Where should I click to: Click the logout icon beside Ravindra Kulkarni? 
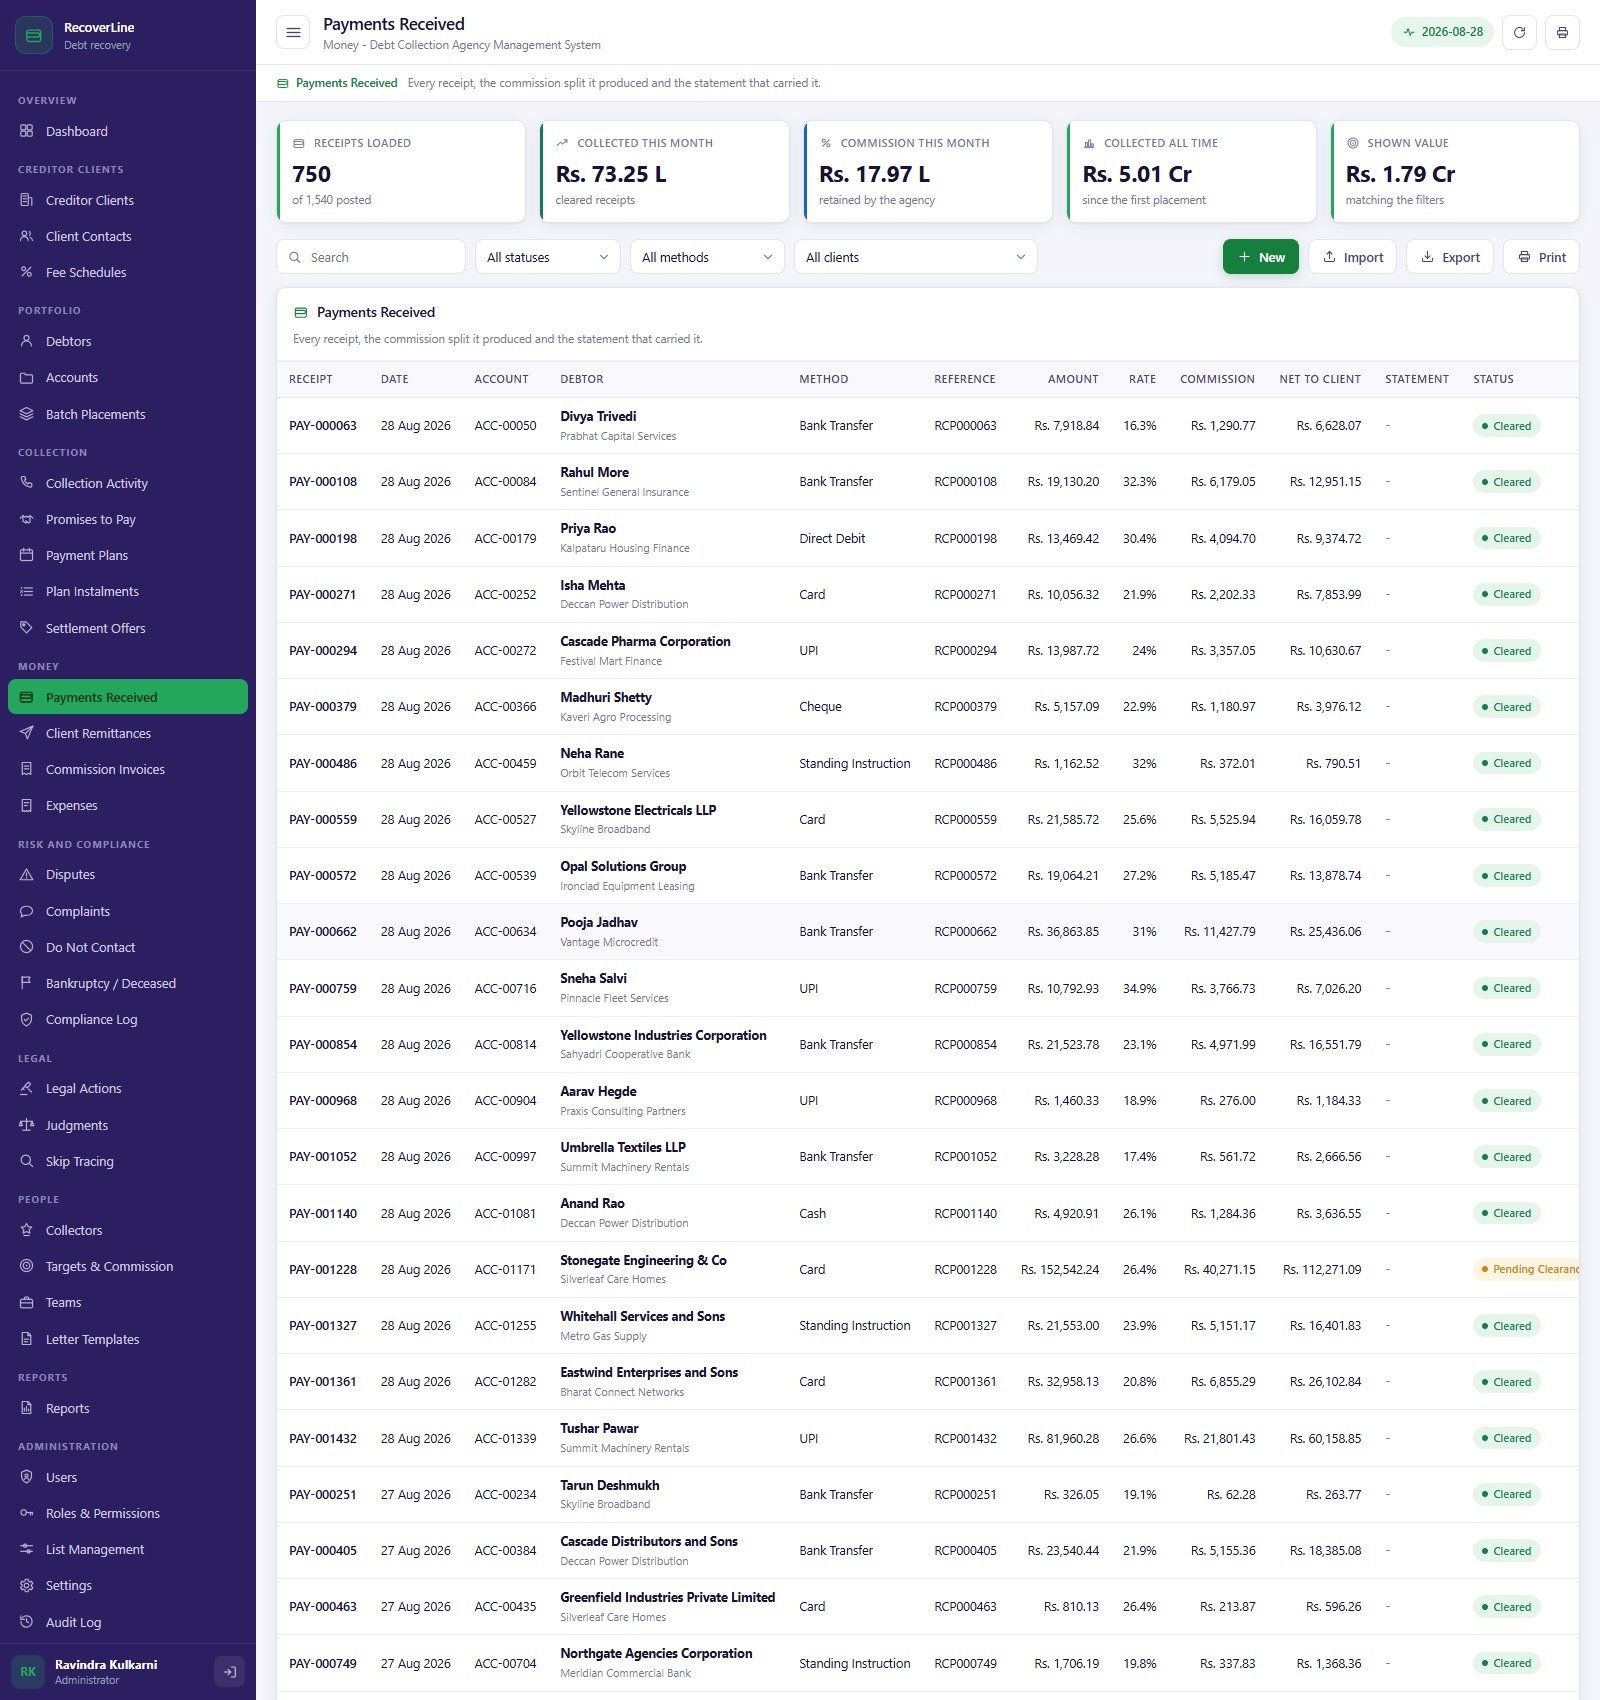[x=229, y=1671]
